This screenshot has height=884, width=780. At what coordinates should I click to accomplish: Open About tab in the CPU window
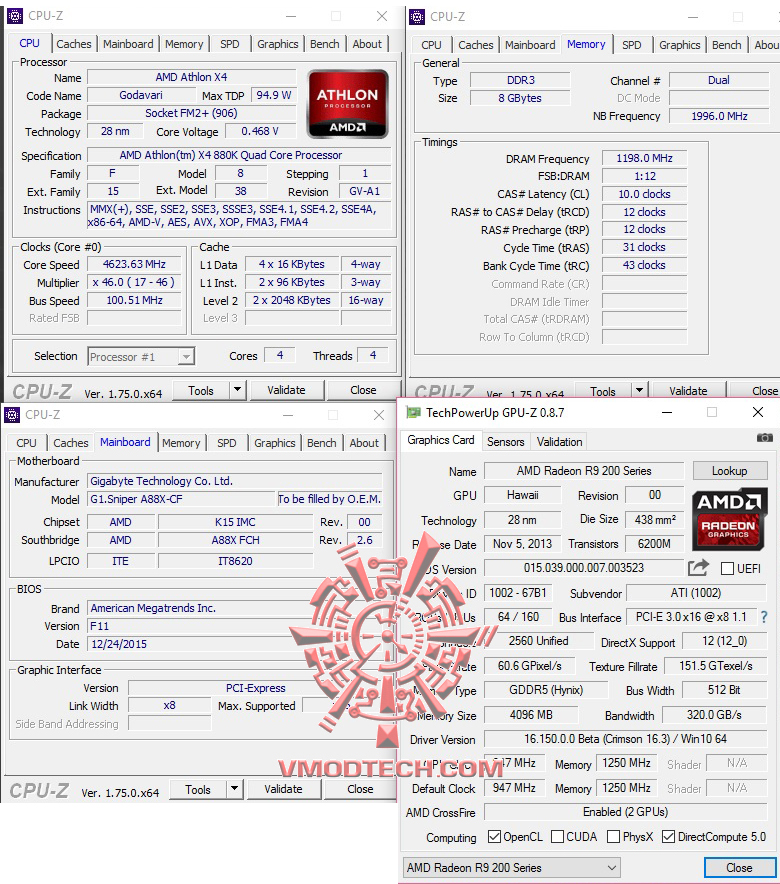[367, 44]
